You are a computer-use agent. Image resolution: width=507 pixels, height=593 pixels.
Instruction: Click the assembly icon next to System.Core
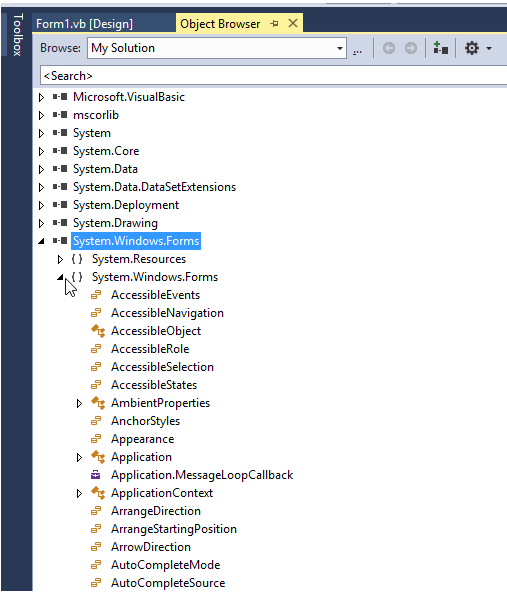[x=60, y=151]
